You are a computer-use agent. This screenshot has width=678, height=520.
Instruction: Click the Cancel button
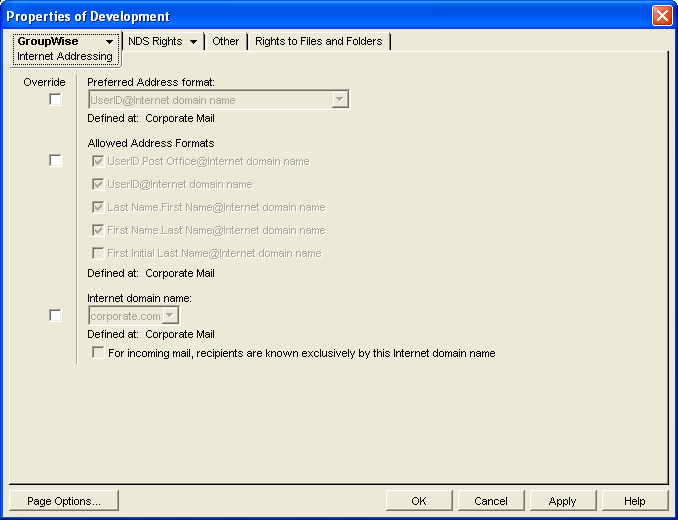point(491,501)
